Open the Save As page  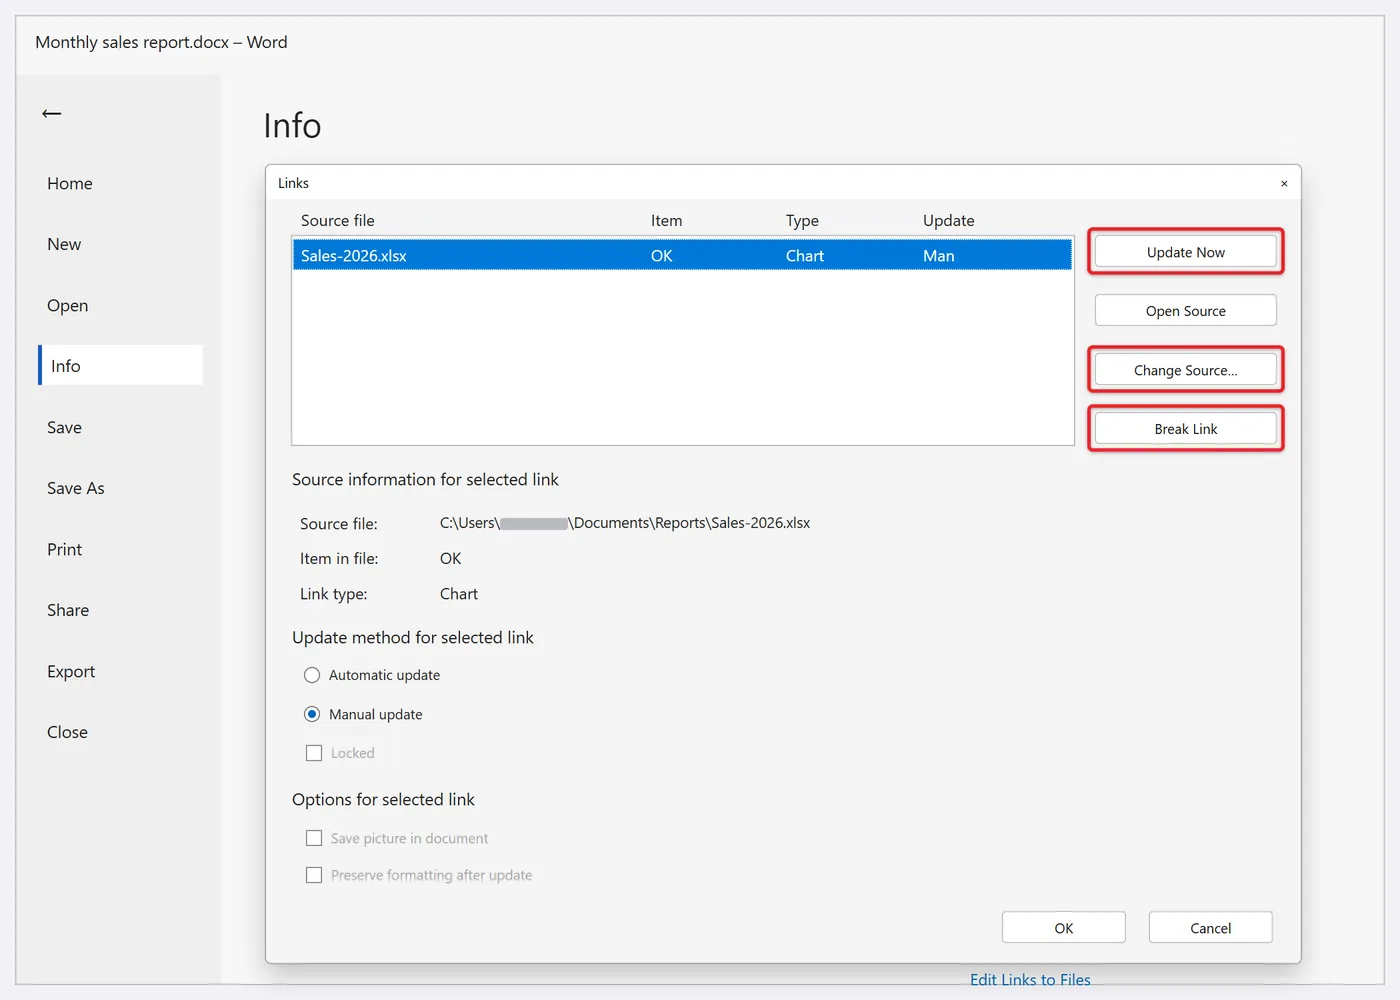(76, 488)
